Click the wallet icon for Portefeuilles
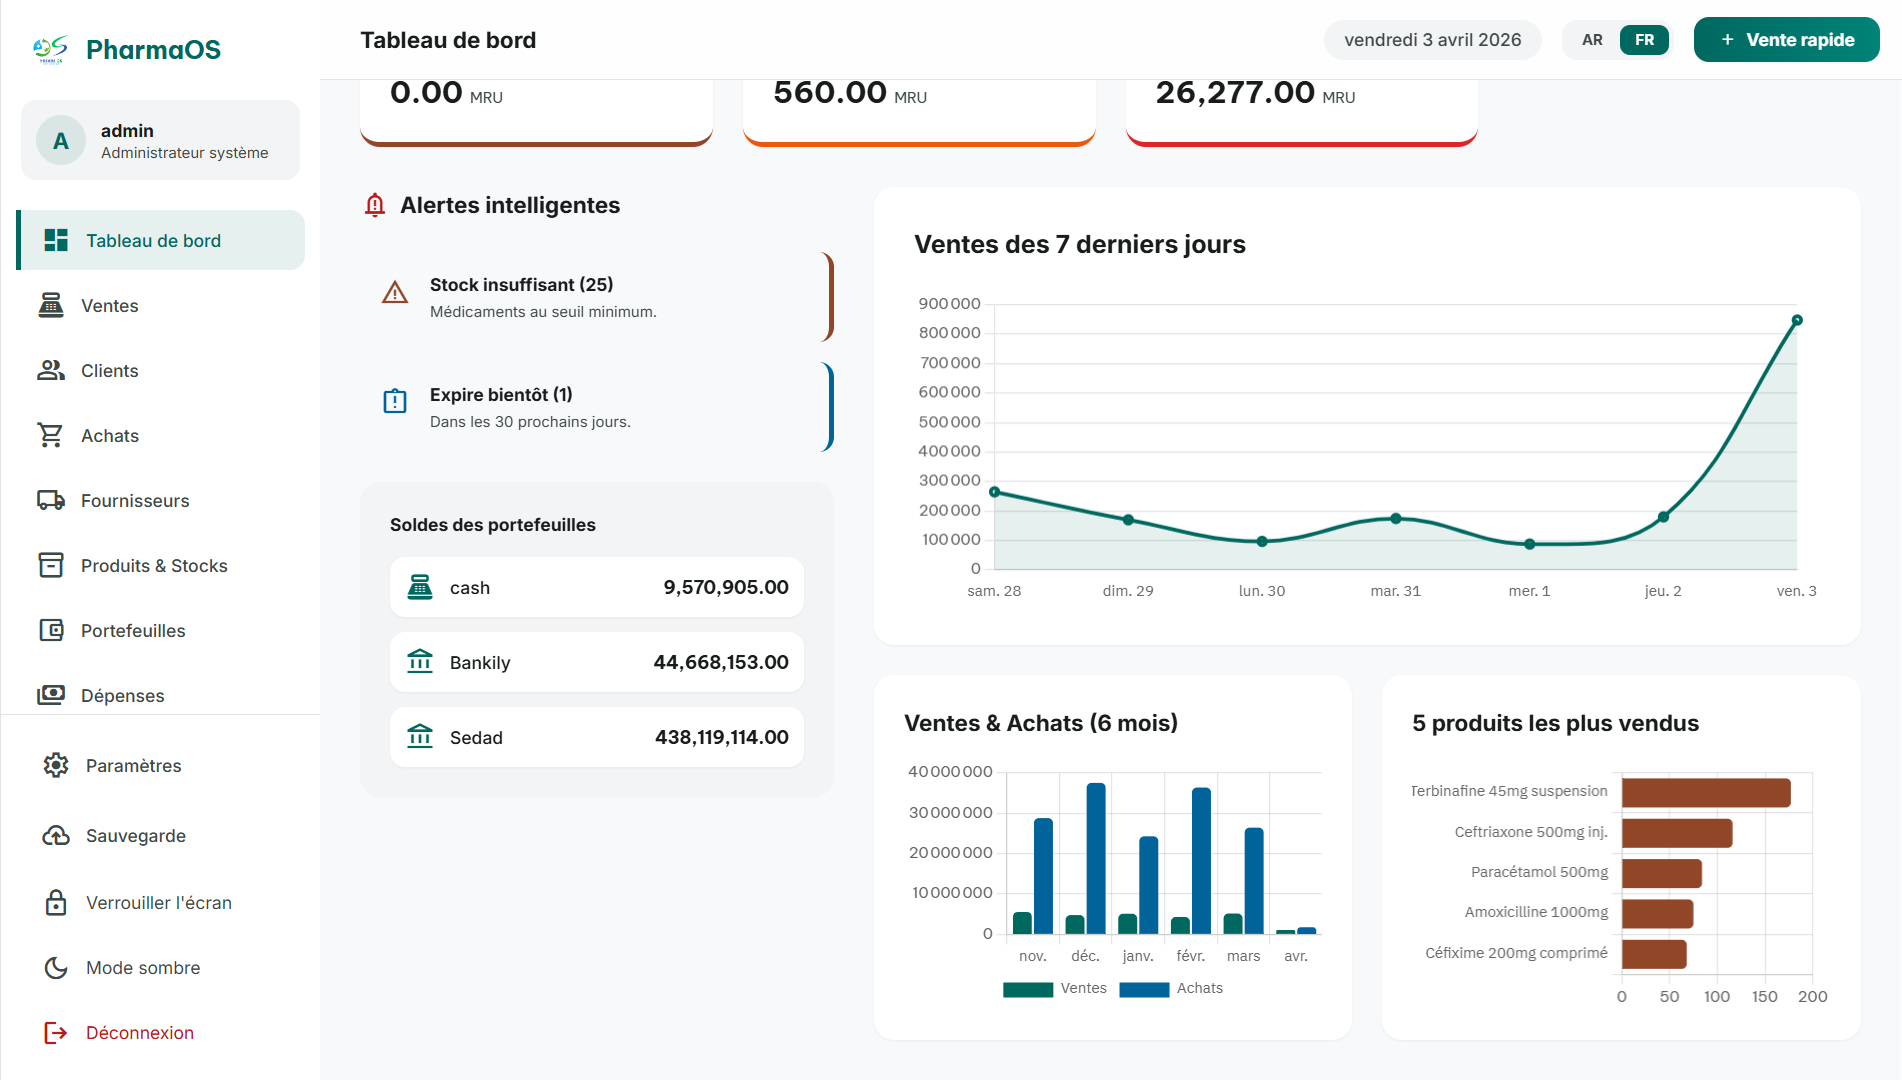This screenshot has height=1080, width=1902. point(51,630)
